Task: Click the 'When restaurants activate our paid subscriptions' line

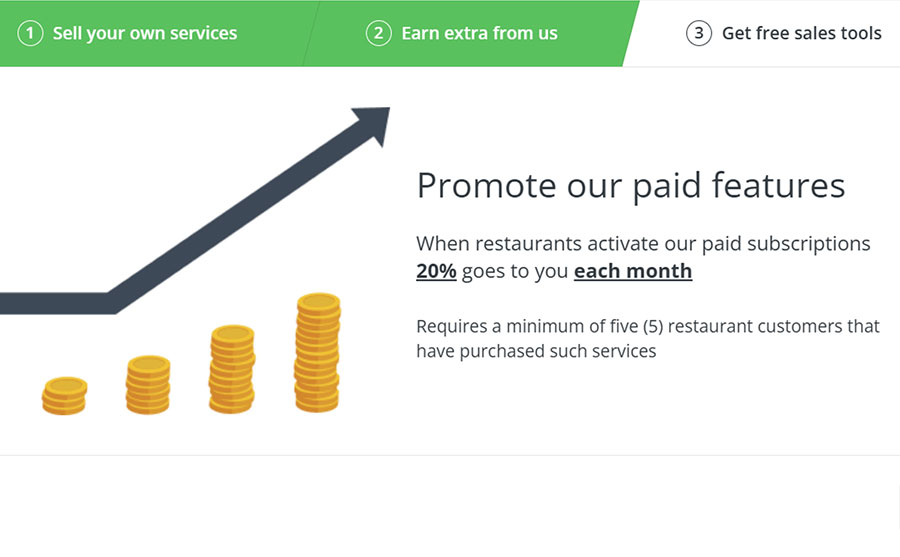Action: point(643,243)
